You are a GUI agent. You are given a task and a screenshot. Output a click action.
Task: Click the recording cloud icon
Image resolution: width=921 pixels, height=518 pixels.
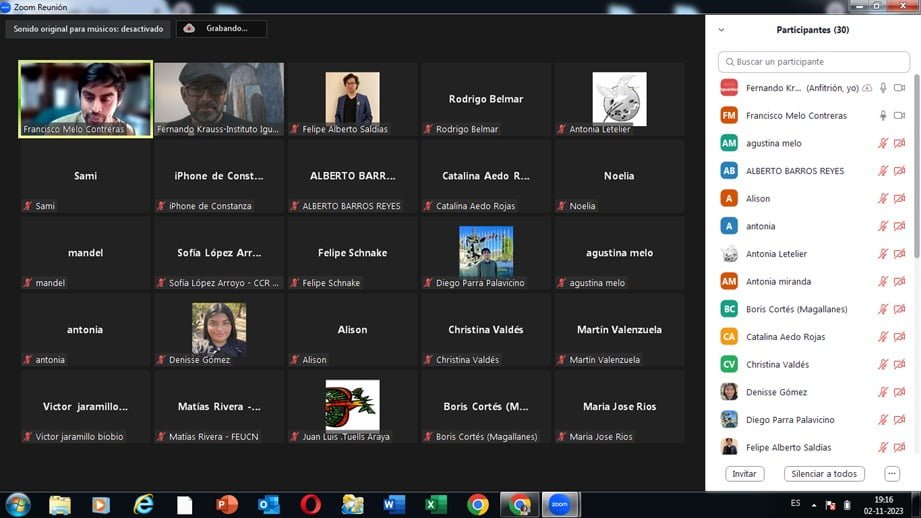tap(189, 29)
